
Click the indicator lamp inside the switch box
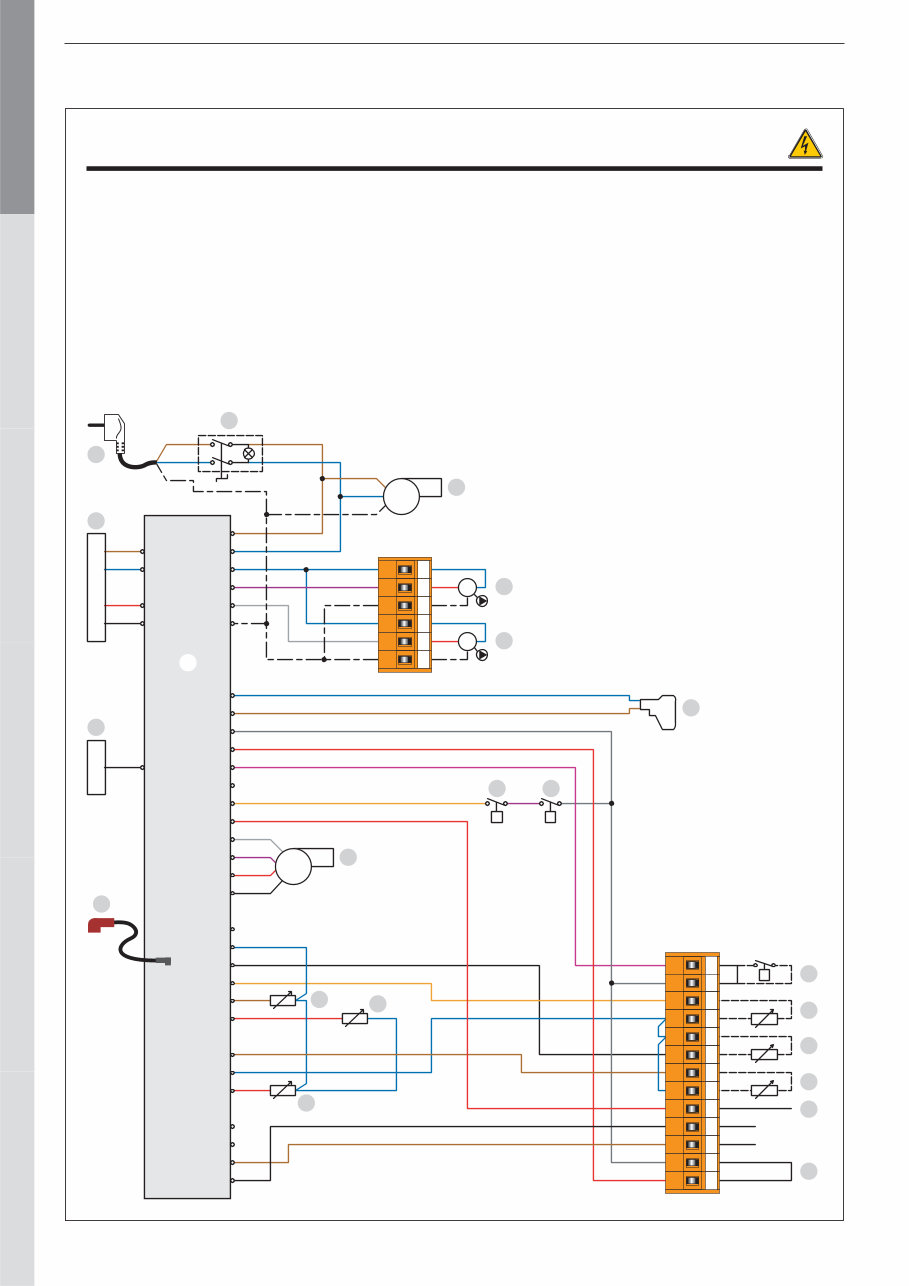[249, 453]
